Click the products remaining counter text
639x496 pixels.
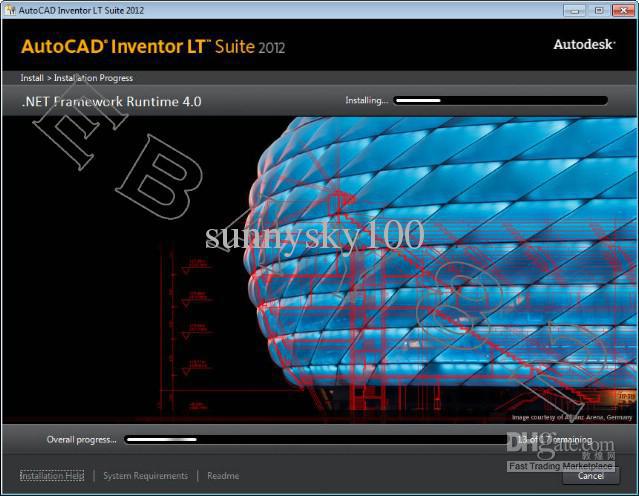click(x=555, y=439)
